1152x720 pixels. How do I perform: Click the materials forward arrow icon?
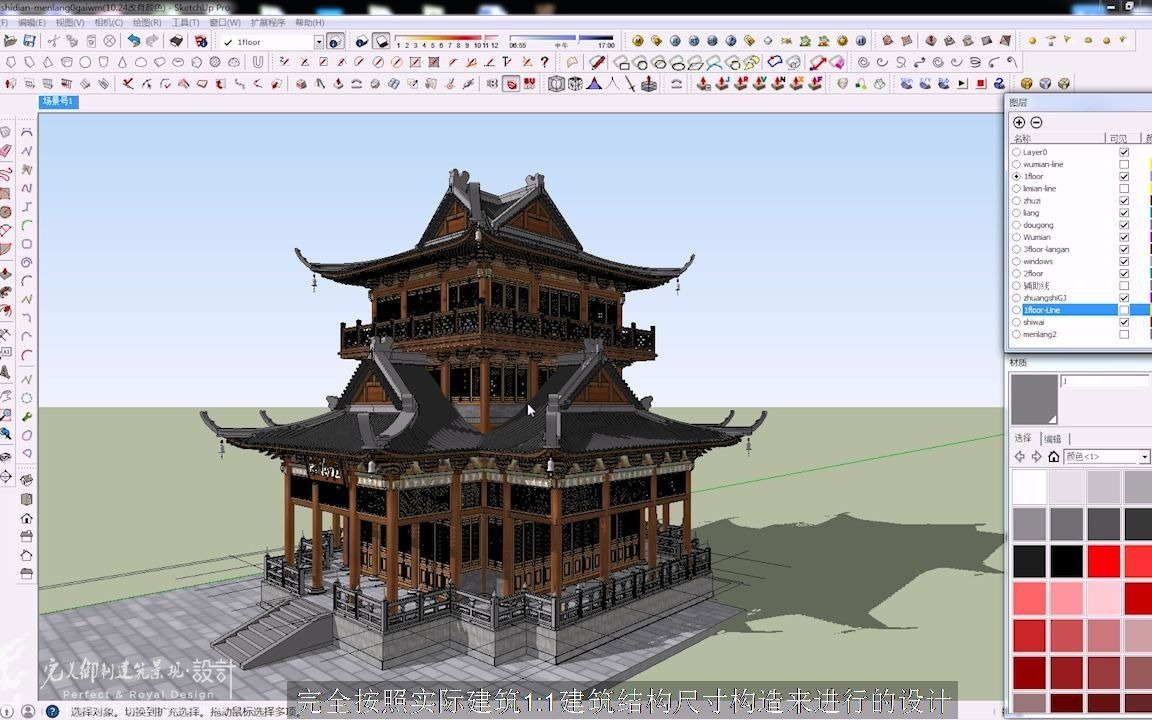1037,457
